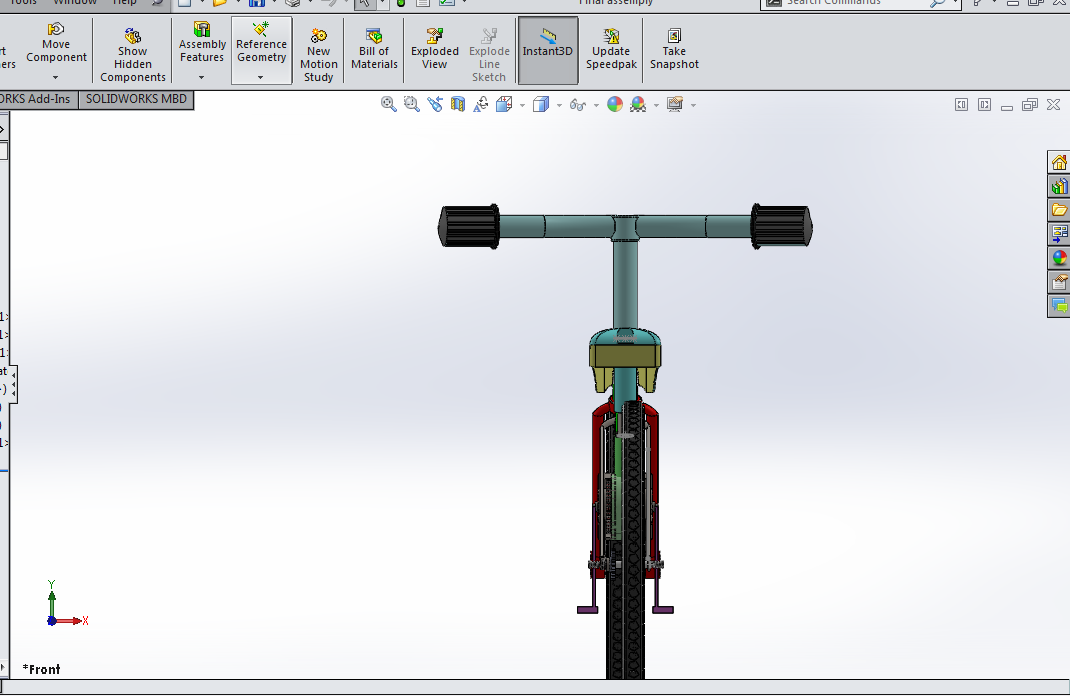Create an Exploded View
The width and height of the screenshot is (1070, 696).
(x=435, y=48)
